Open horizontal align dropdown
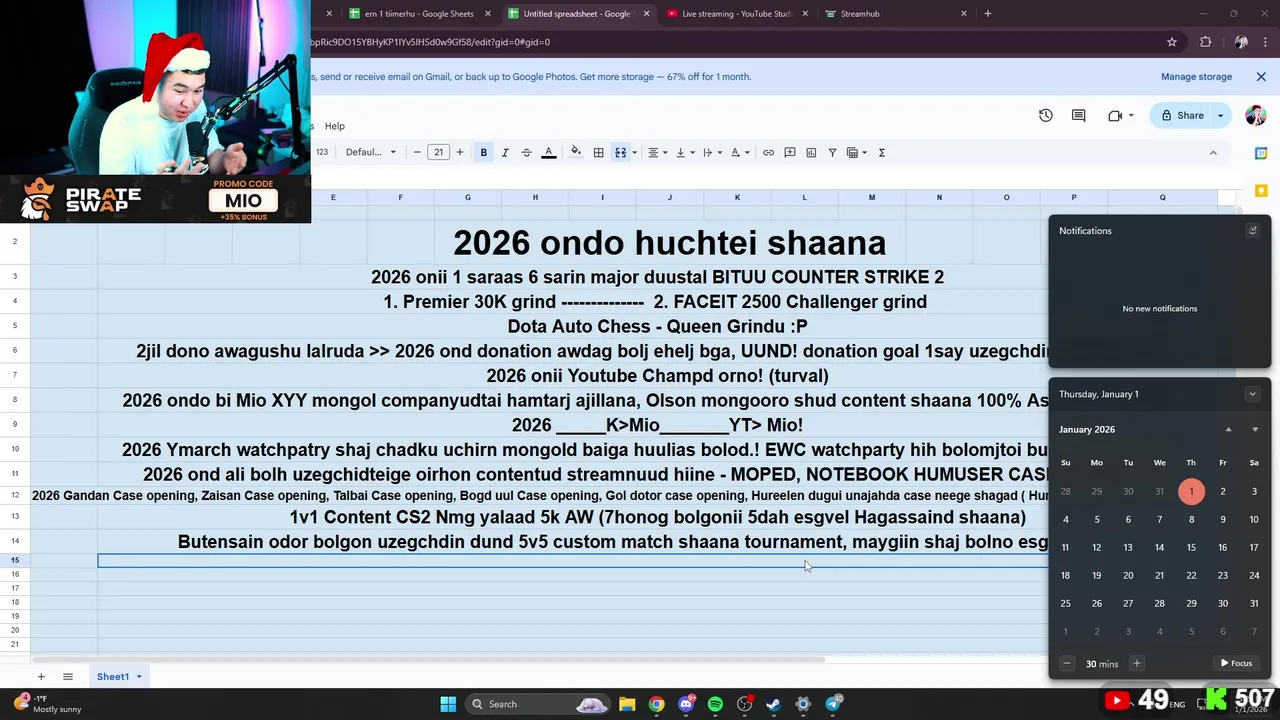This screenshot has width=1280, height=720. [657, 152]
